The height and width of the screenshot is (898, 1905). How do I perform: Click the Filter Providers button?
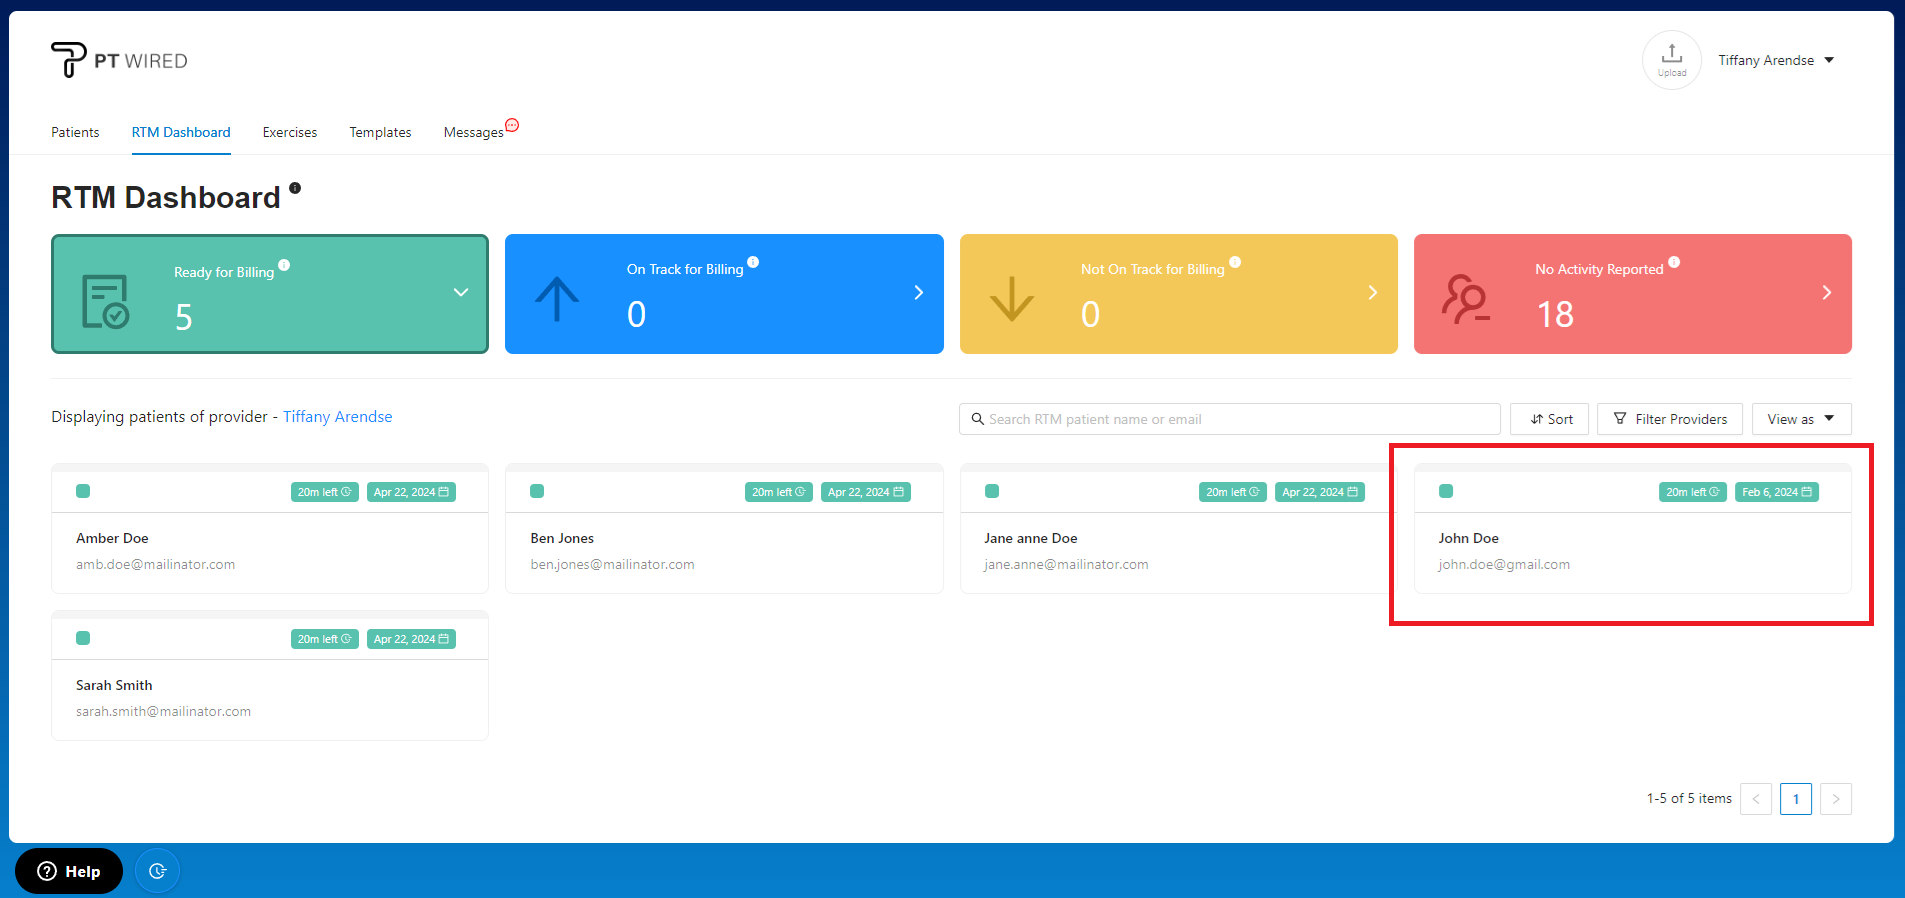(x=1669, y=419)
